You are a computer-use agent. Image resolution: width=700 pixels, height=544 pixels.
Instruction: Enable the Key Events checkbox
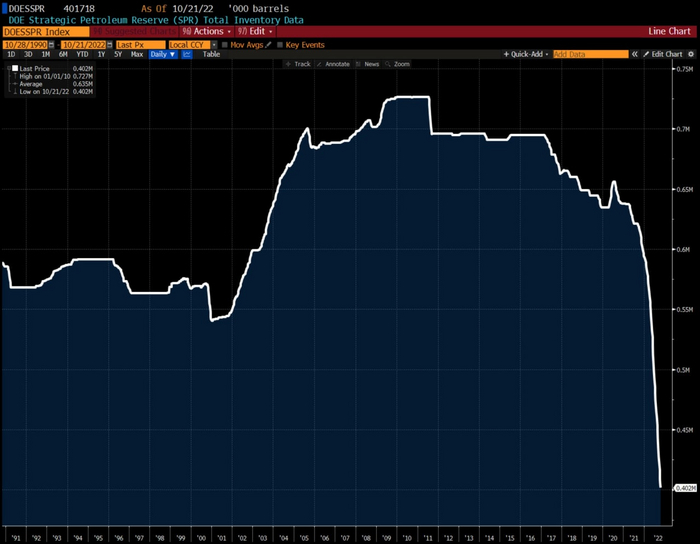click(x=280, y=45)
